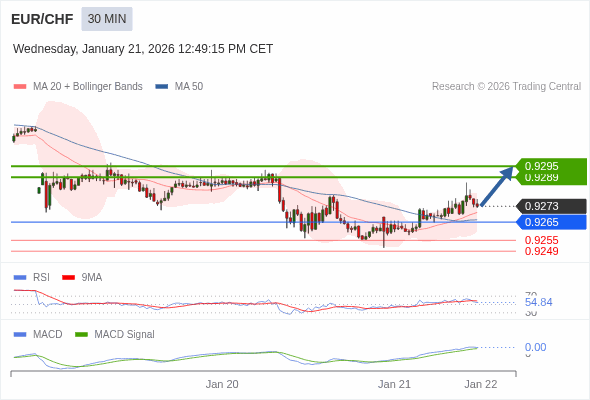
Task: Click the pink MA 20 legend swatch
Action: coord(20,87)
